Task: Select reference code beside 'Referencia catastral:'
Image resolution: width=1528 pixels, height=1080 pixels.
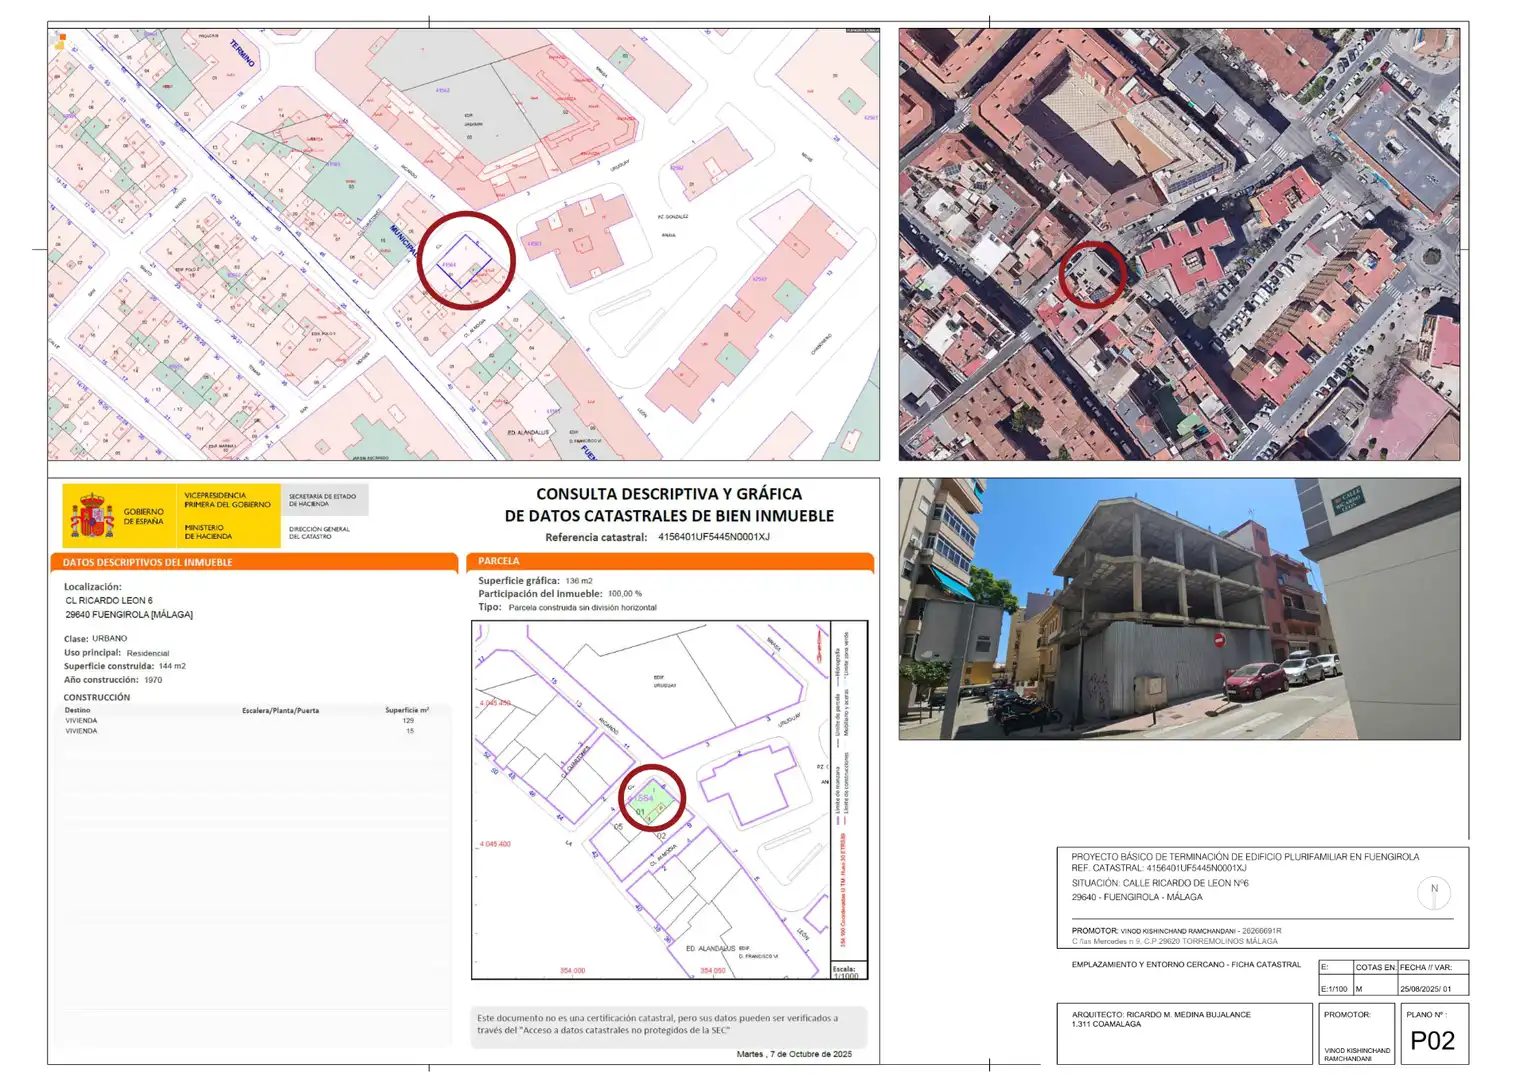Action: [714, 537]
